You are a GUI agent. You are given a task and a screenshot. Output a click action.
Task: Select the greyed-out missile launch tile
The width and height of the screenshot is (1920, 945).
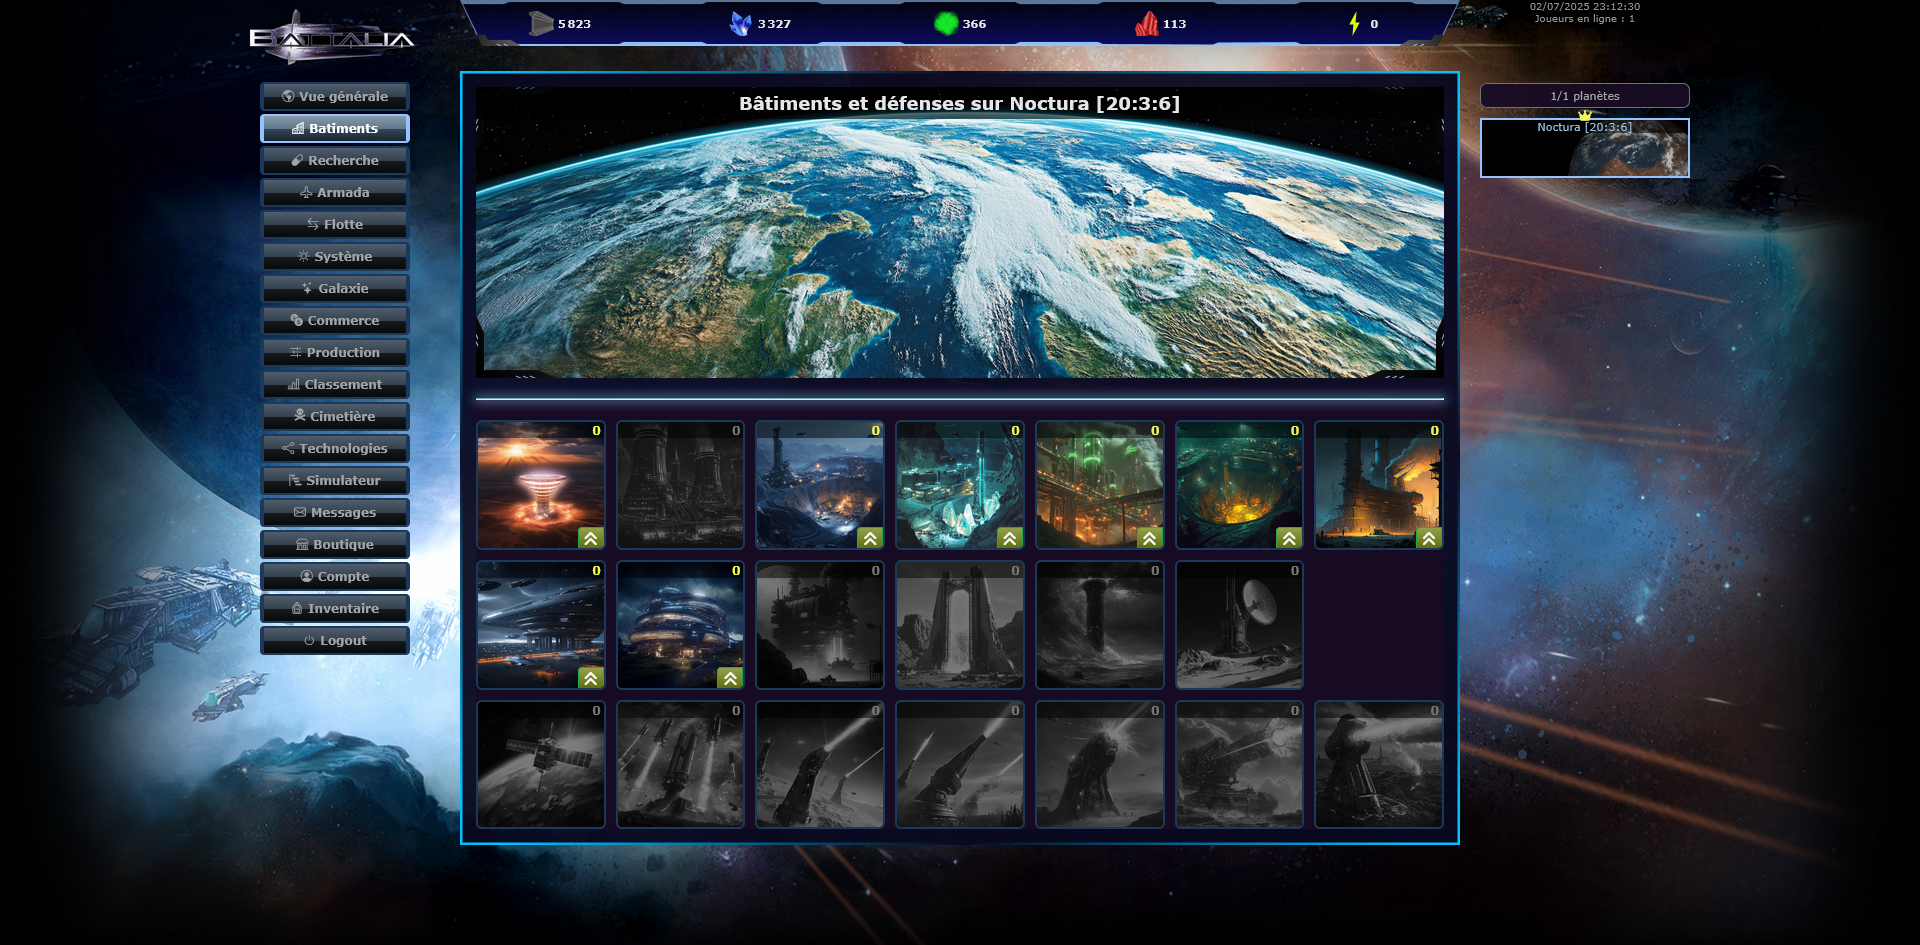click(680, 765)
